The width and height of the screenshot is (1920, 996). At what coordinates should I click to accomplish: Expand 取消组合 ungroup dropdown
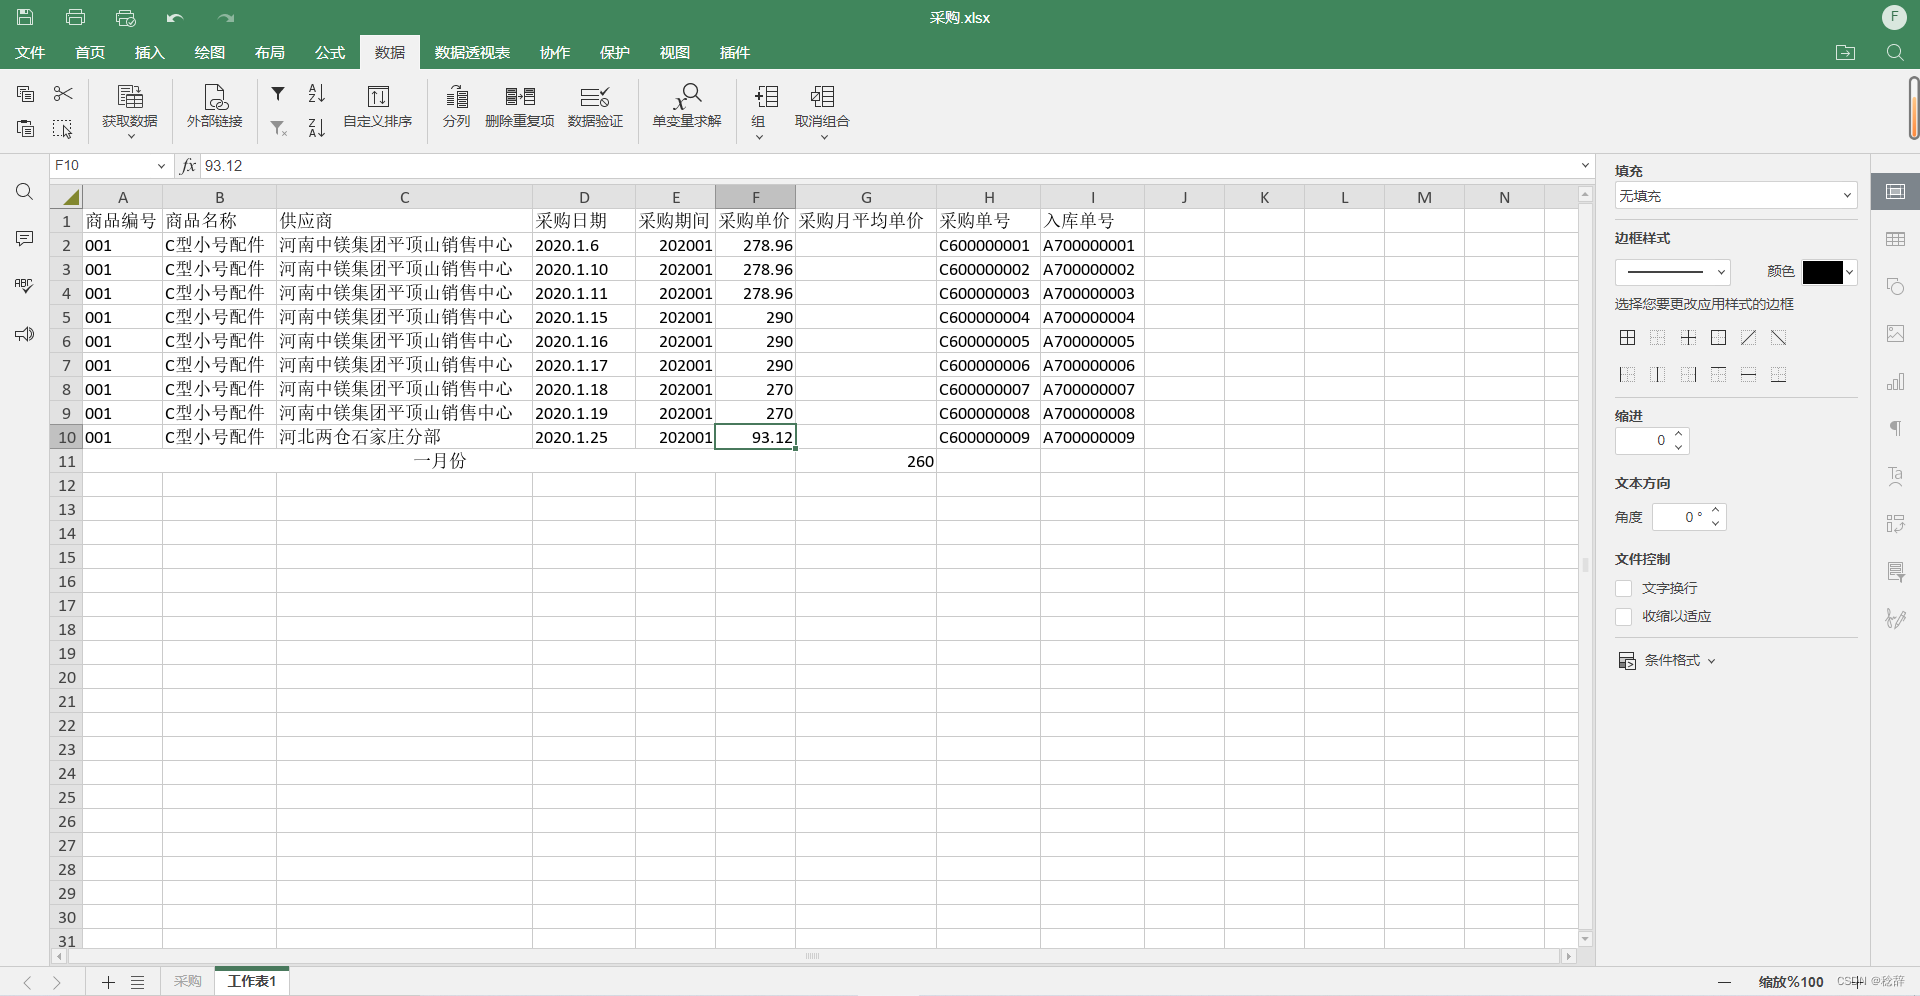tap(824, 136)
